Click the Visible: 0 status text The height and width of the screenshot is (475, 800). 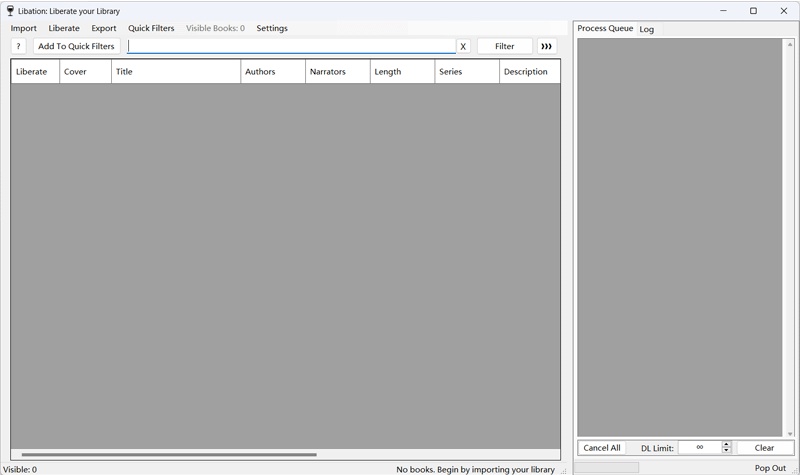click(x=20, y=469)
